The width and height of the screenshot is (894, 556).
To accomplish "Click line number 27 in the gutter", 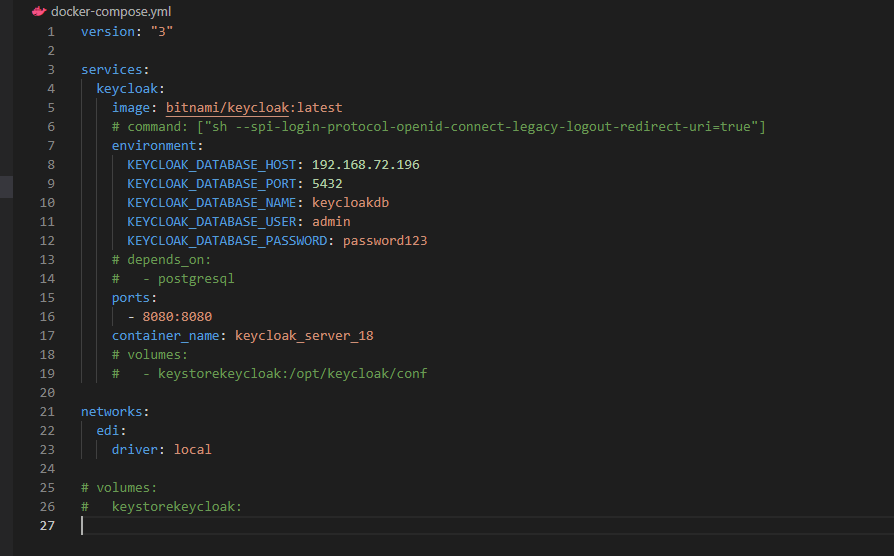I will pyautogui.click(x=47, y=525).
